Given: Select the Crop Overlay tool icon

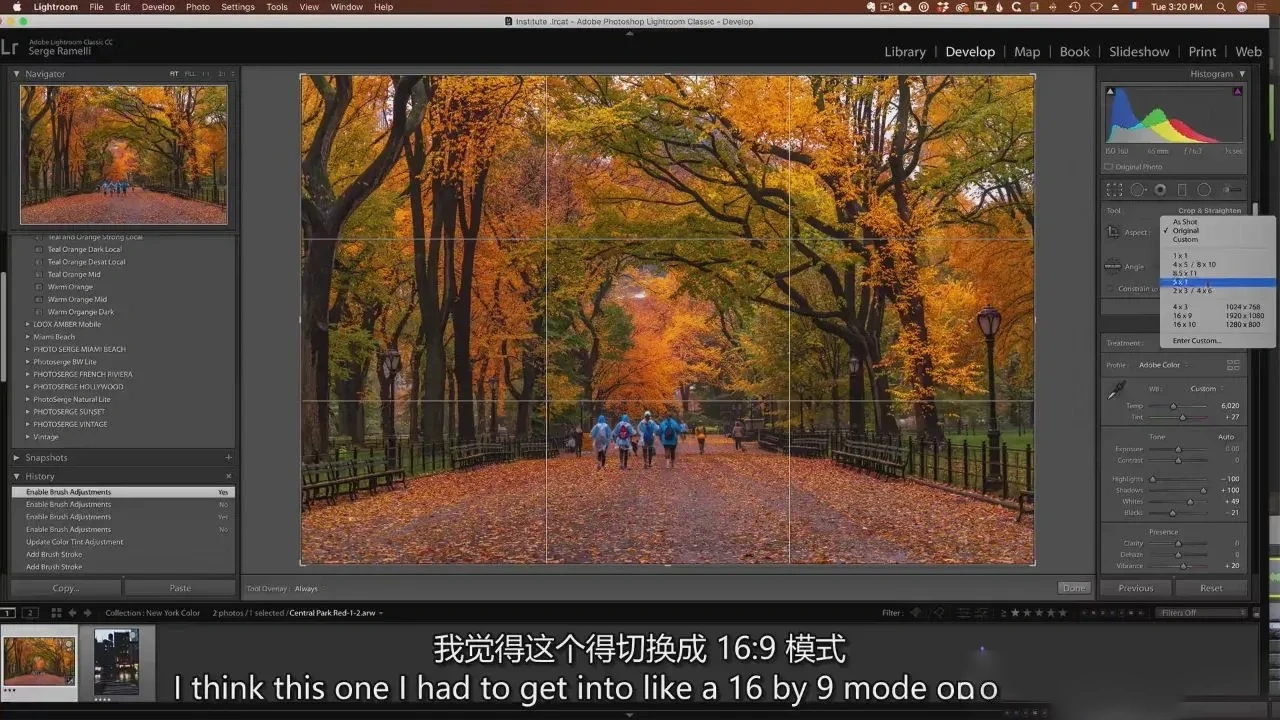Looking at the screenshot, I should click(1114, 190).
